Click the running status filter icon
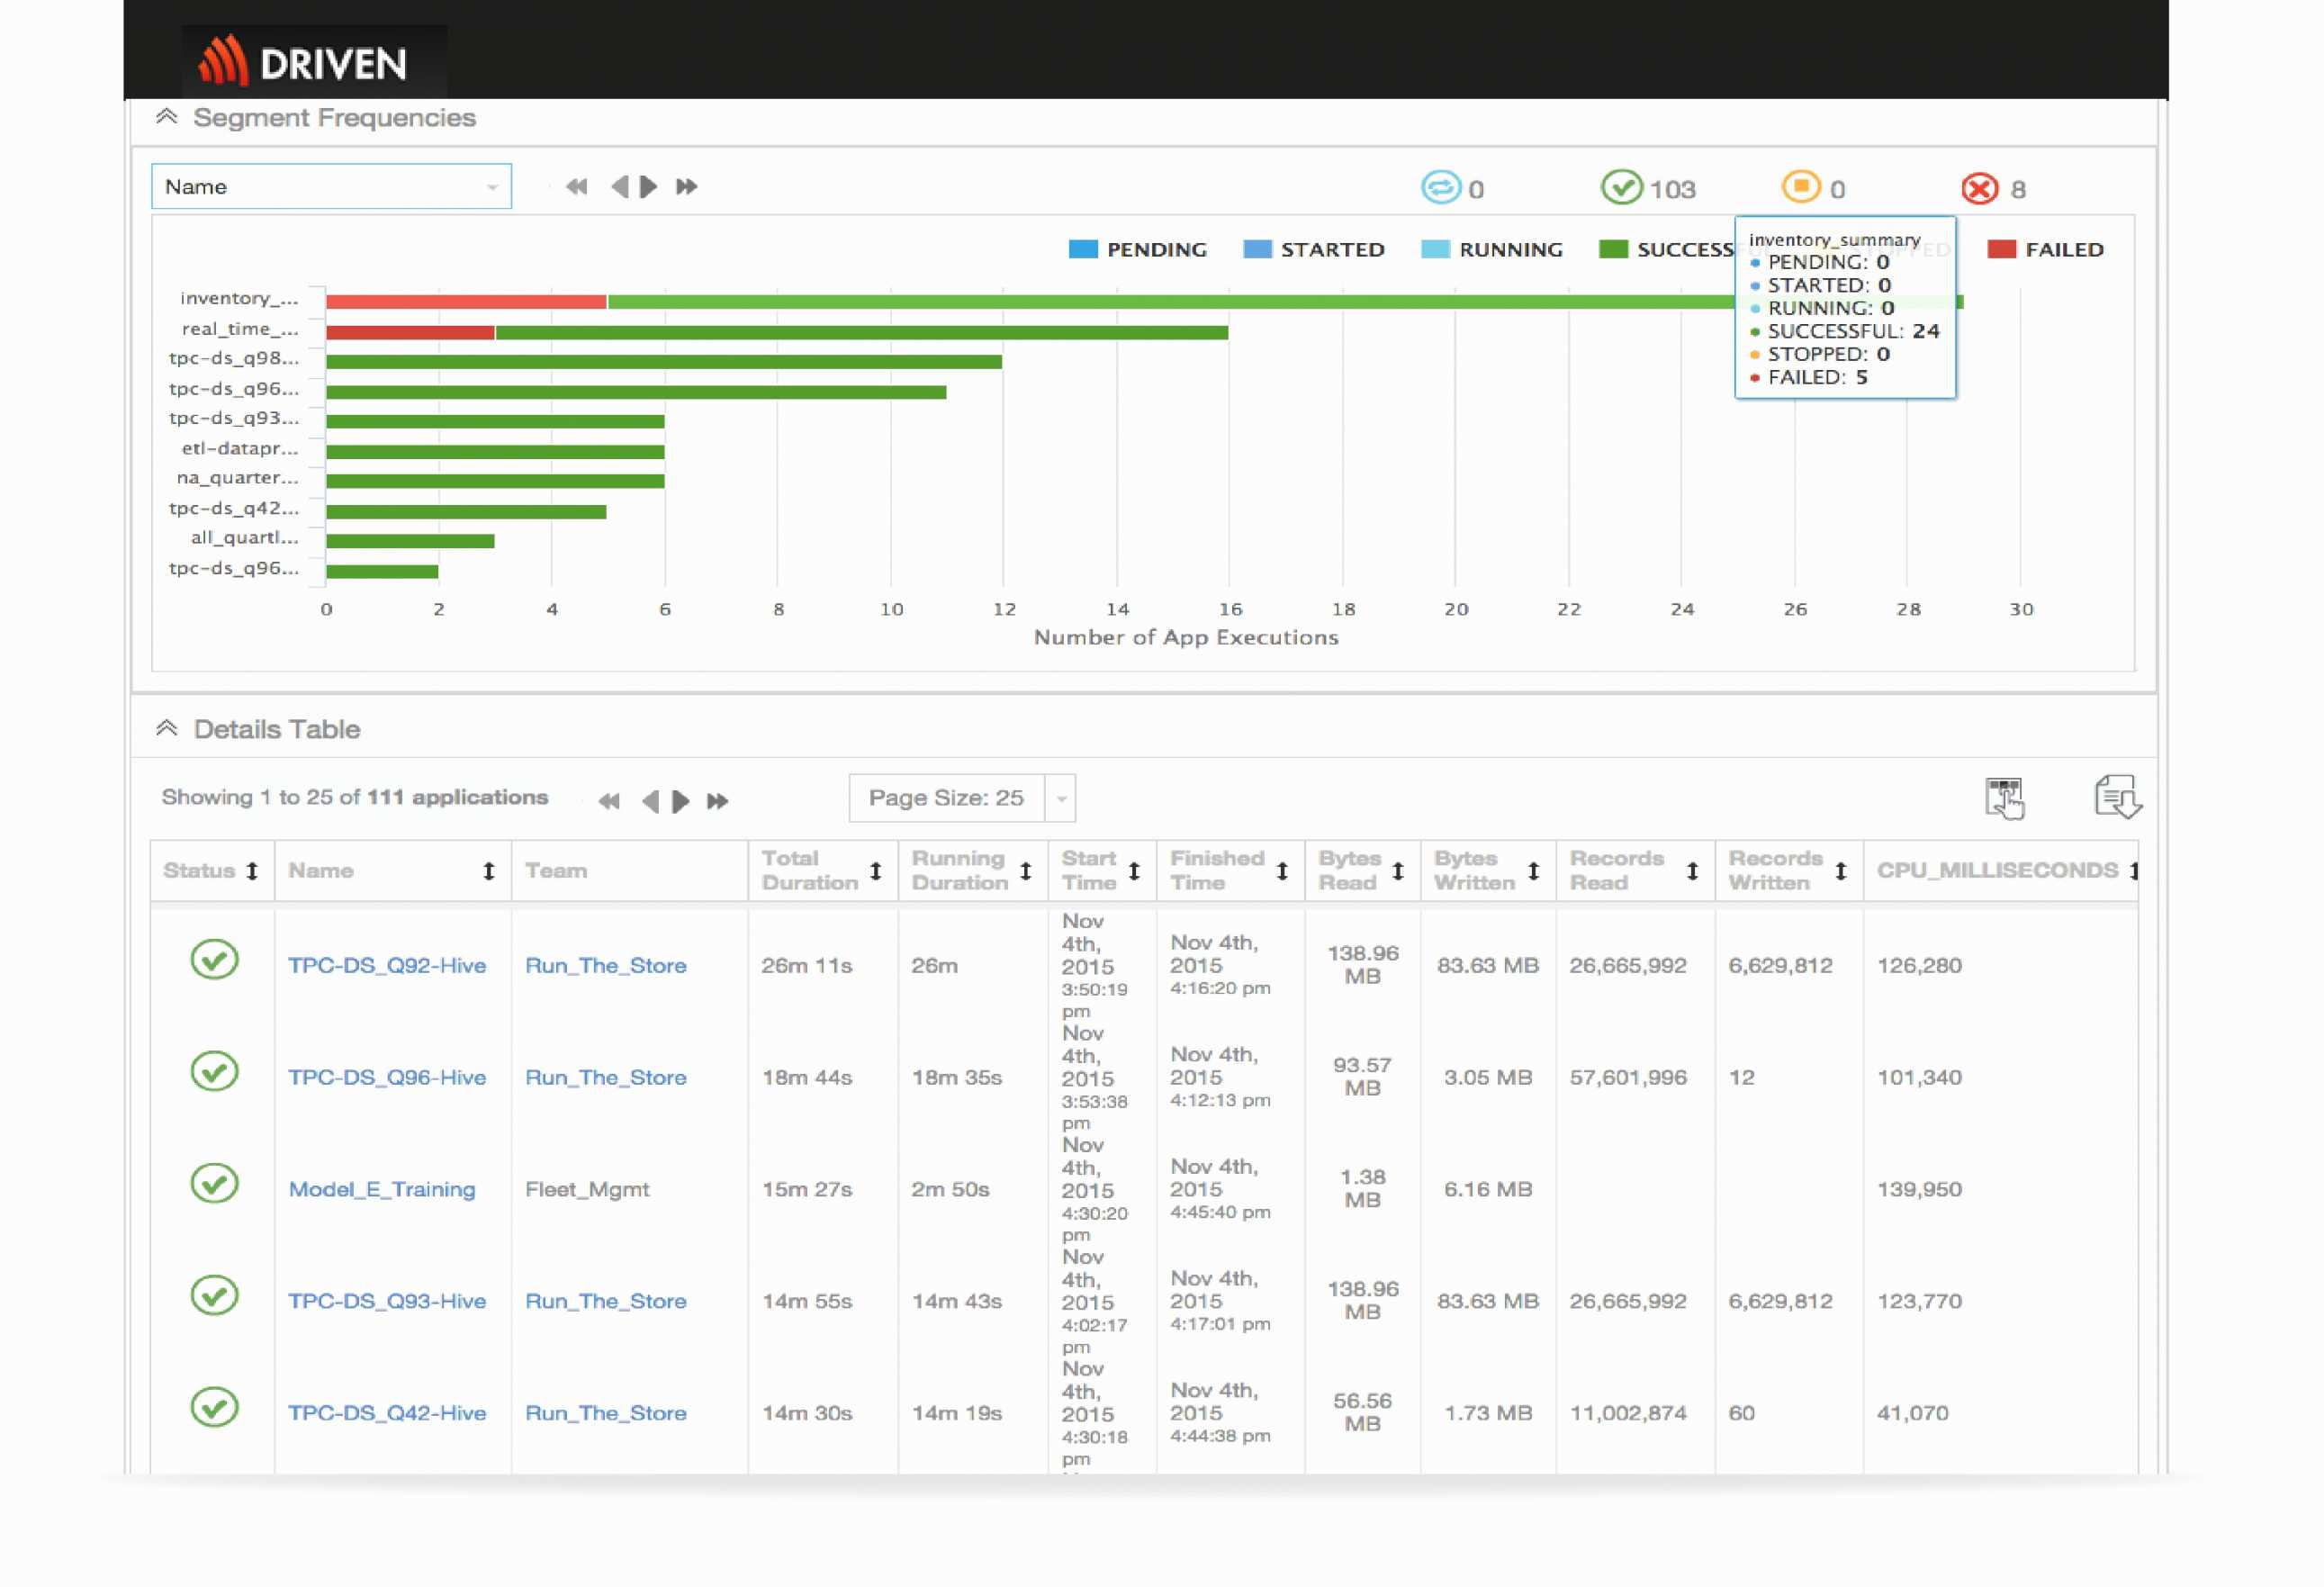The height and width of the screenshot is (1587, 2324). (1441, 187)
